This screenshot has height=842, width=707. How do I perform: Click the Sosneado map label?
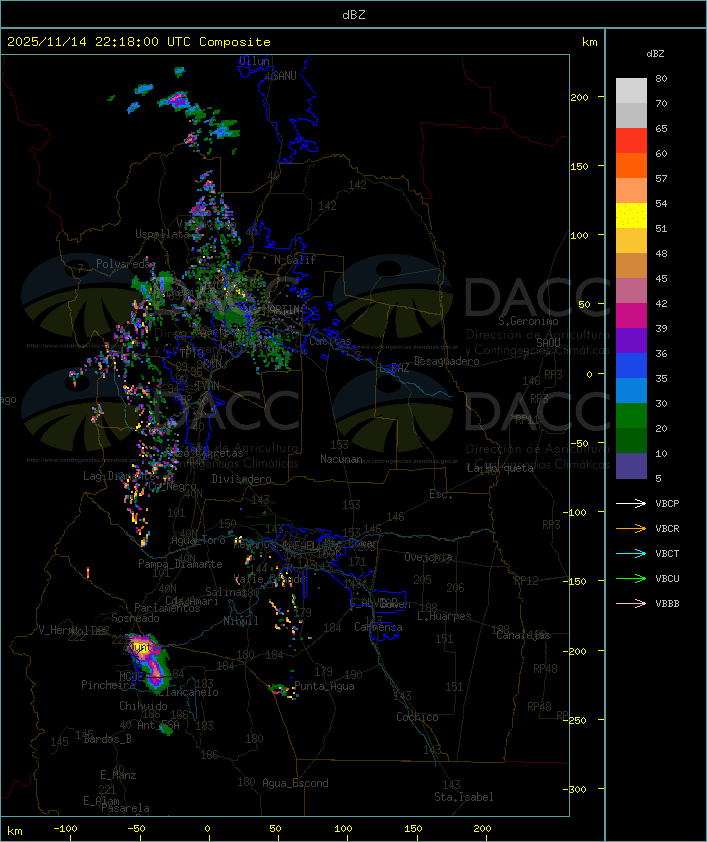point(135,618)
